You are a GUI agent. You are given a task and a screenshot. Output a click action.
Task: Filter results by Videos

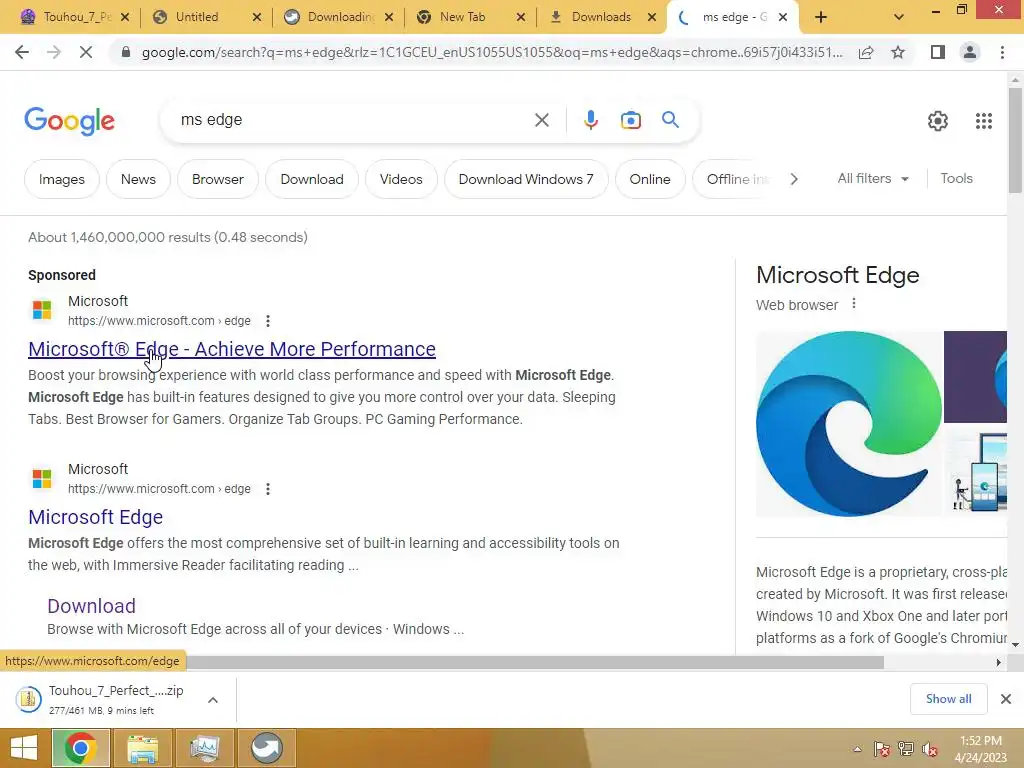(x=401, y=179)
